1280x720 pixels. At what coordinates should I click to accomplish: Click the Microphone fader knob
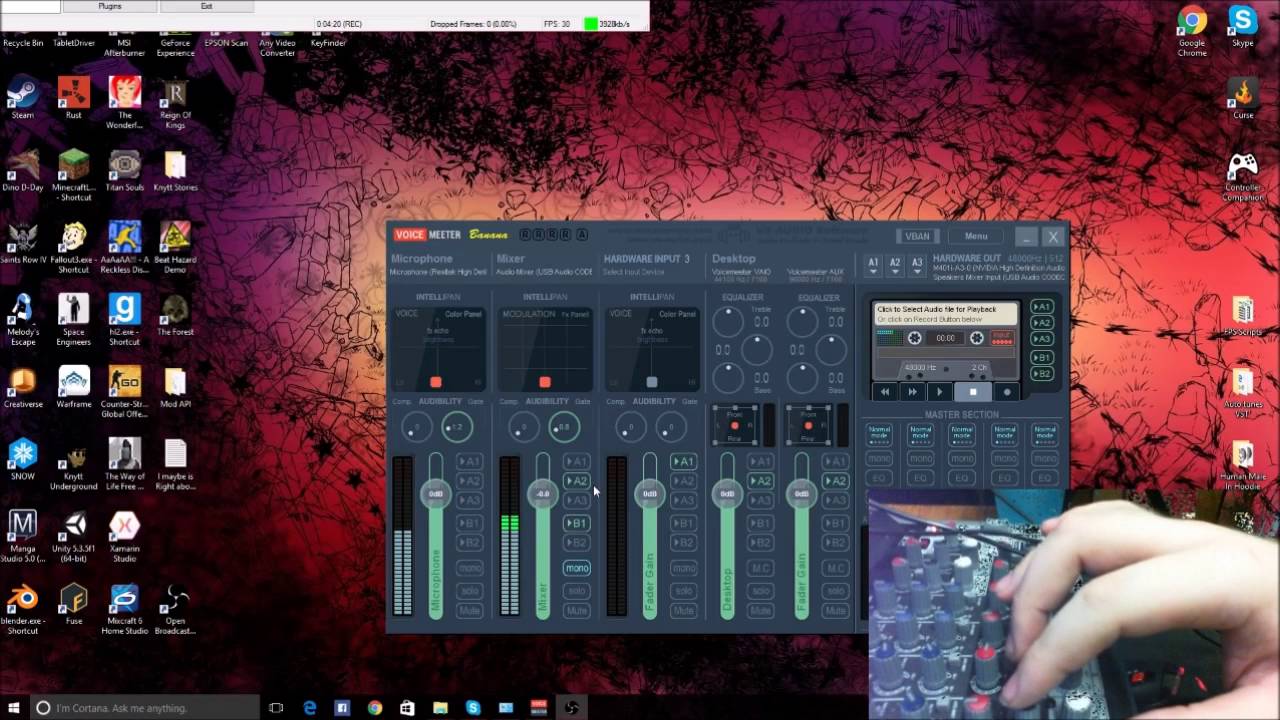(x=436, y=493)
